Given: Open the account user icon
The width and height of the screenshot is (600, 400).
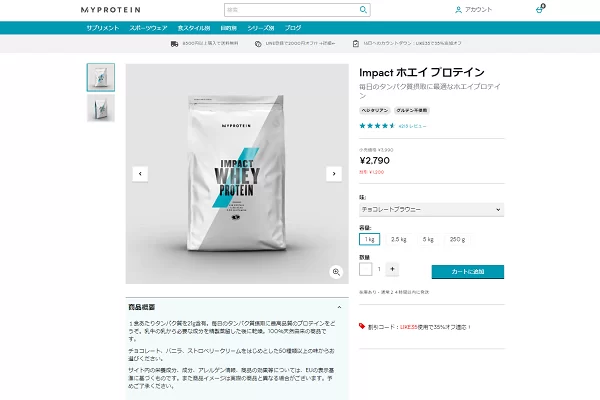Looking at the screenshot, I should (458, 10).
